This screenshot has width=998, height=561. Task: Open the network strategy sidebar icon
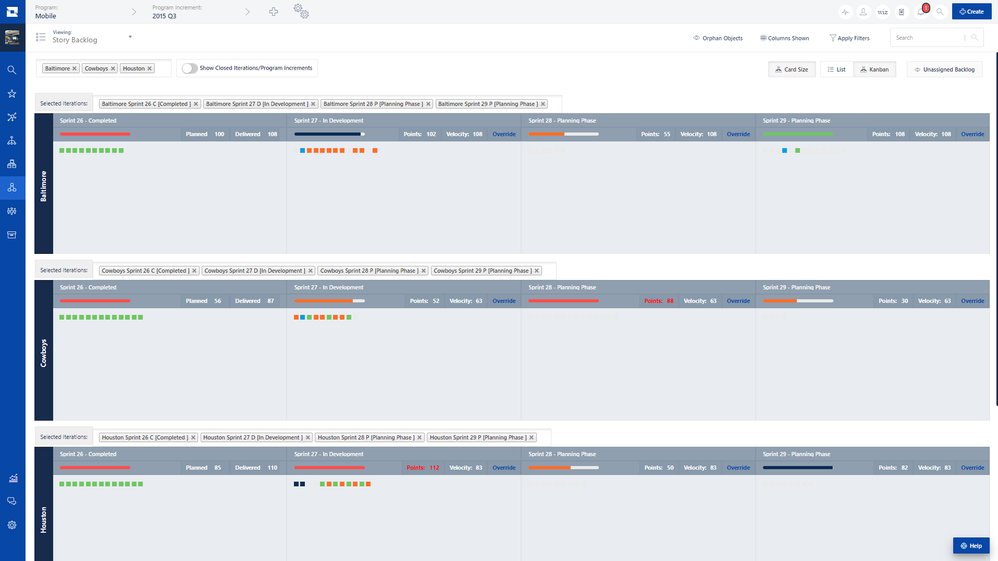12,117
